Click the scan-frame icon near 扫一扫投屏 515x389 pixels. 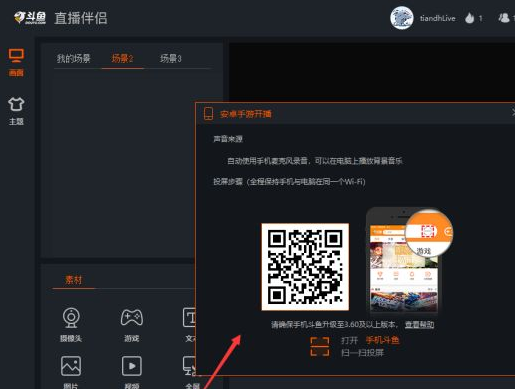point(320,346)
